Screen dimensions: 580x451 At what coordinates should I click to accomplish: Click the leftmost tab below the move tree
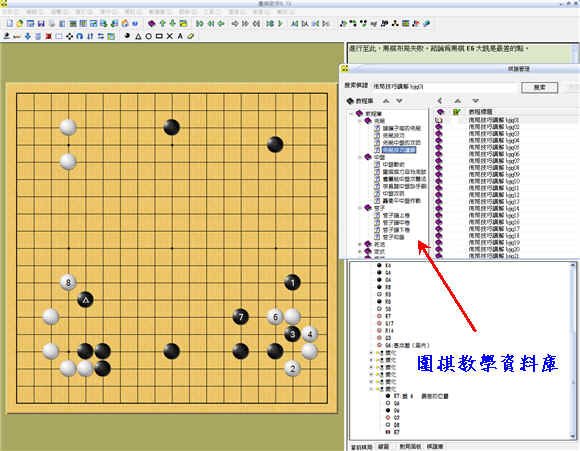pyautogui.click(x=361, y=447)
